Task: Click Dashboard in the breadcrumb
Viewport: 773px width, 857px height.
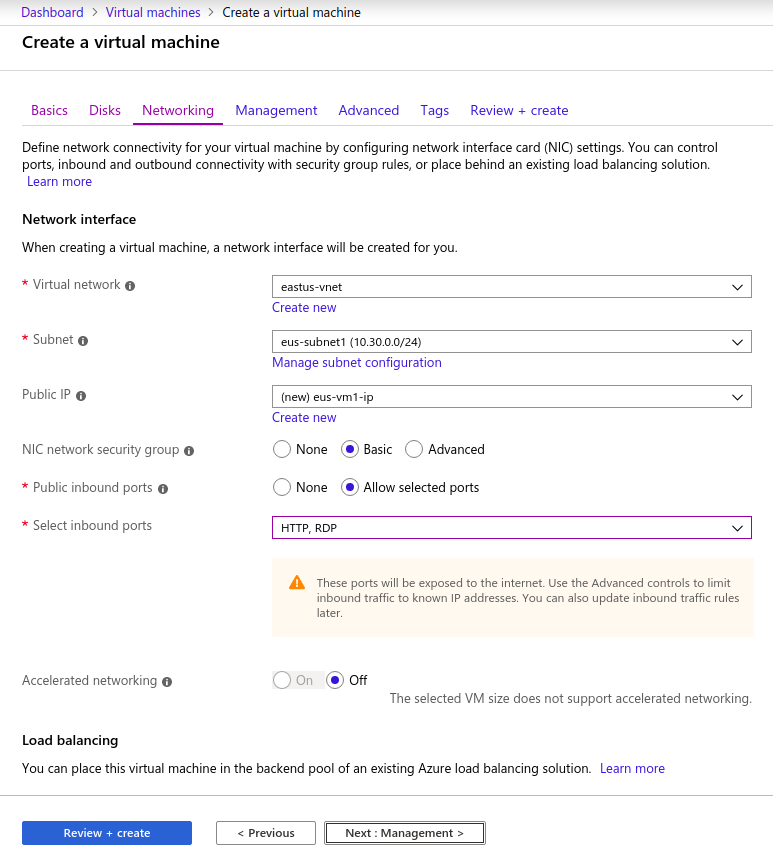Action: pos(52,13)
